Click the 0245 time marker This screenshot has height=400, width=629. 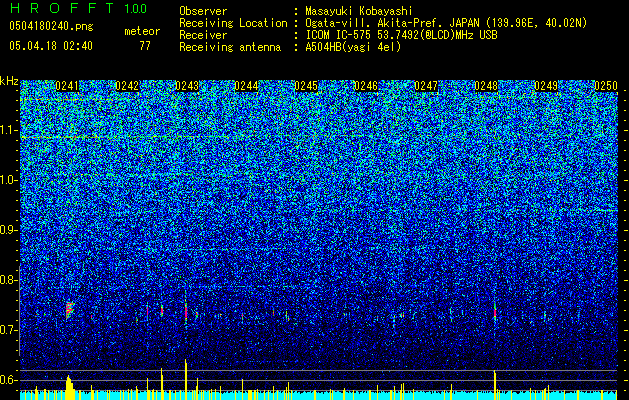306,86
